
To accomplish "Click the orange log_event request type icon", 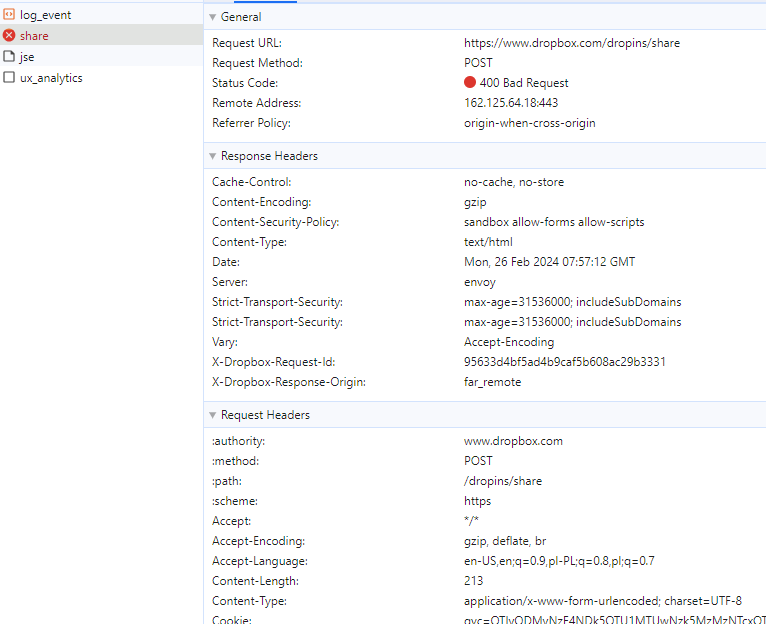I will pos(9,15).
